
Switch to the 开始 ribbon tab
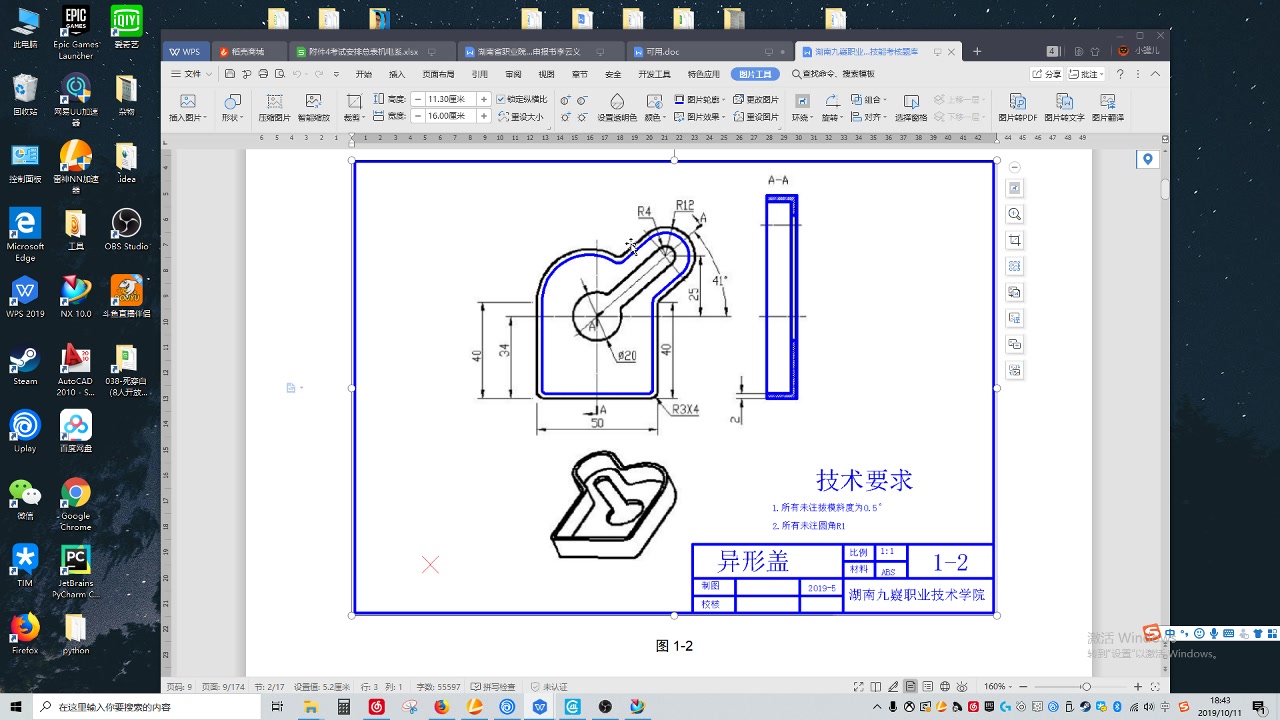click(363, 73)
